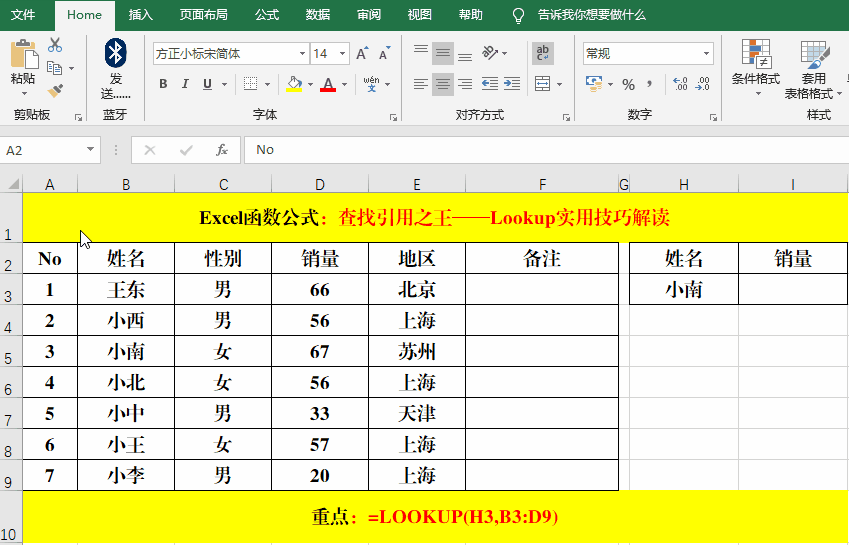849x545 pixels.
Task: Open the font name dropdown
Action: (x=302, y=54)
